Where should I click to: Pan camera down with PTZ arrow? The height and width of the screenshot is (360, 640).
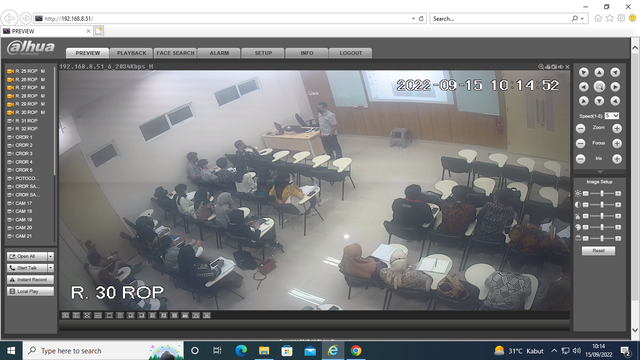(x=599, y=101)
